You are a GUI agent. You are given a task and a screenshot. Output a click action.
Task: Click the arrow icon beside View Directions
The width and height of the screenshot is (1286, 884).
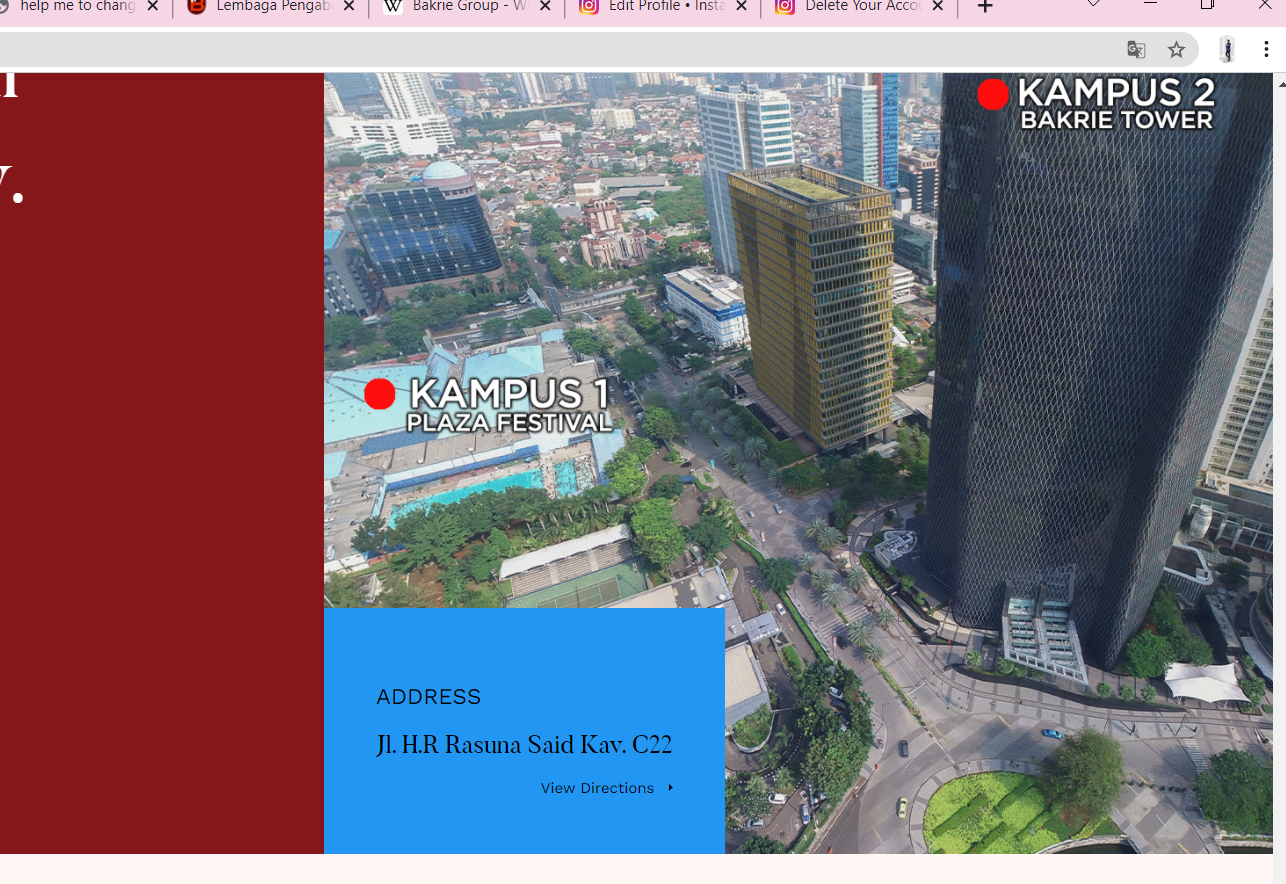[670, 788]
